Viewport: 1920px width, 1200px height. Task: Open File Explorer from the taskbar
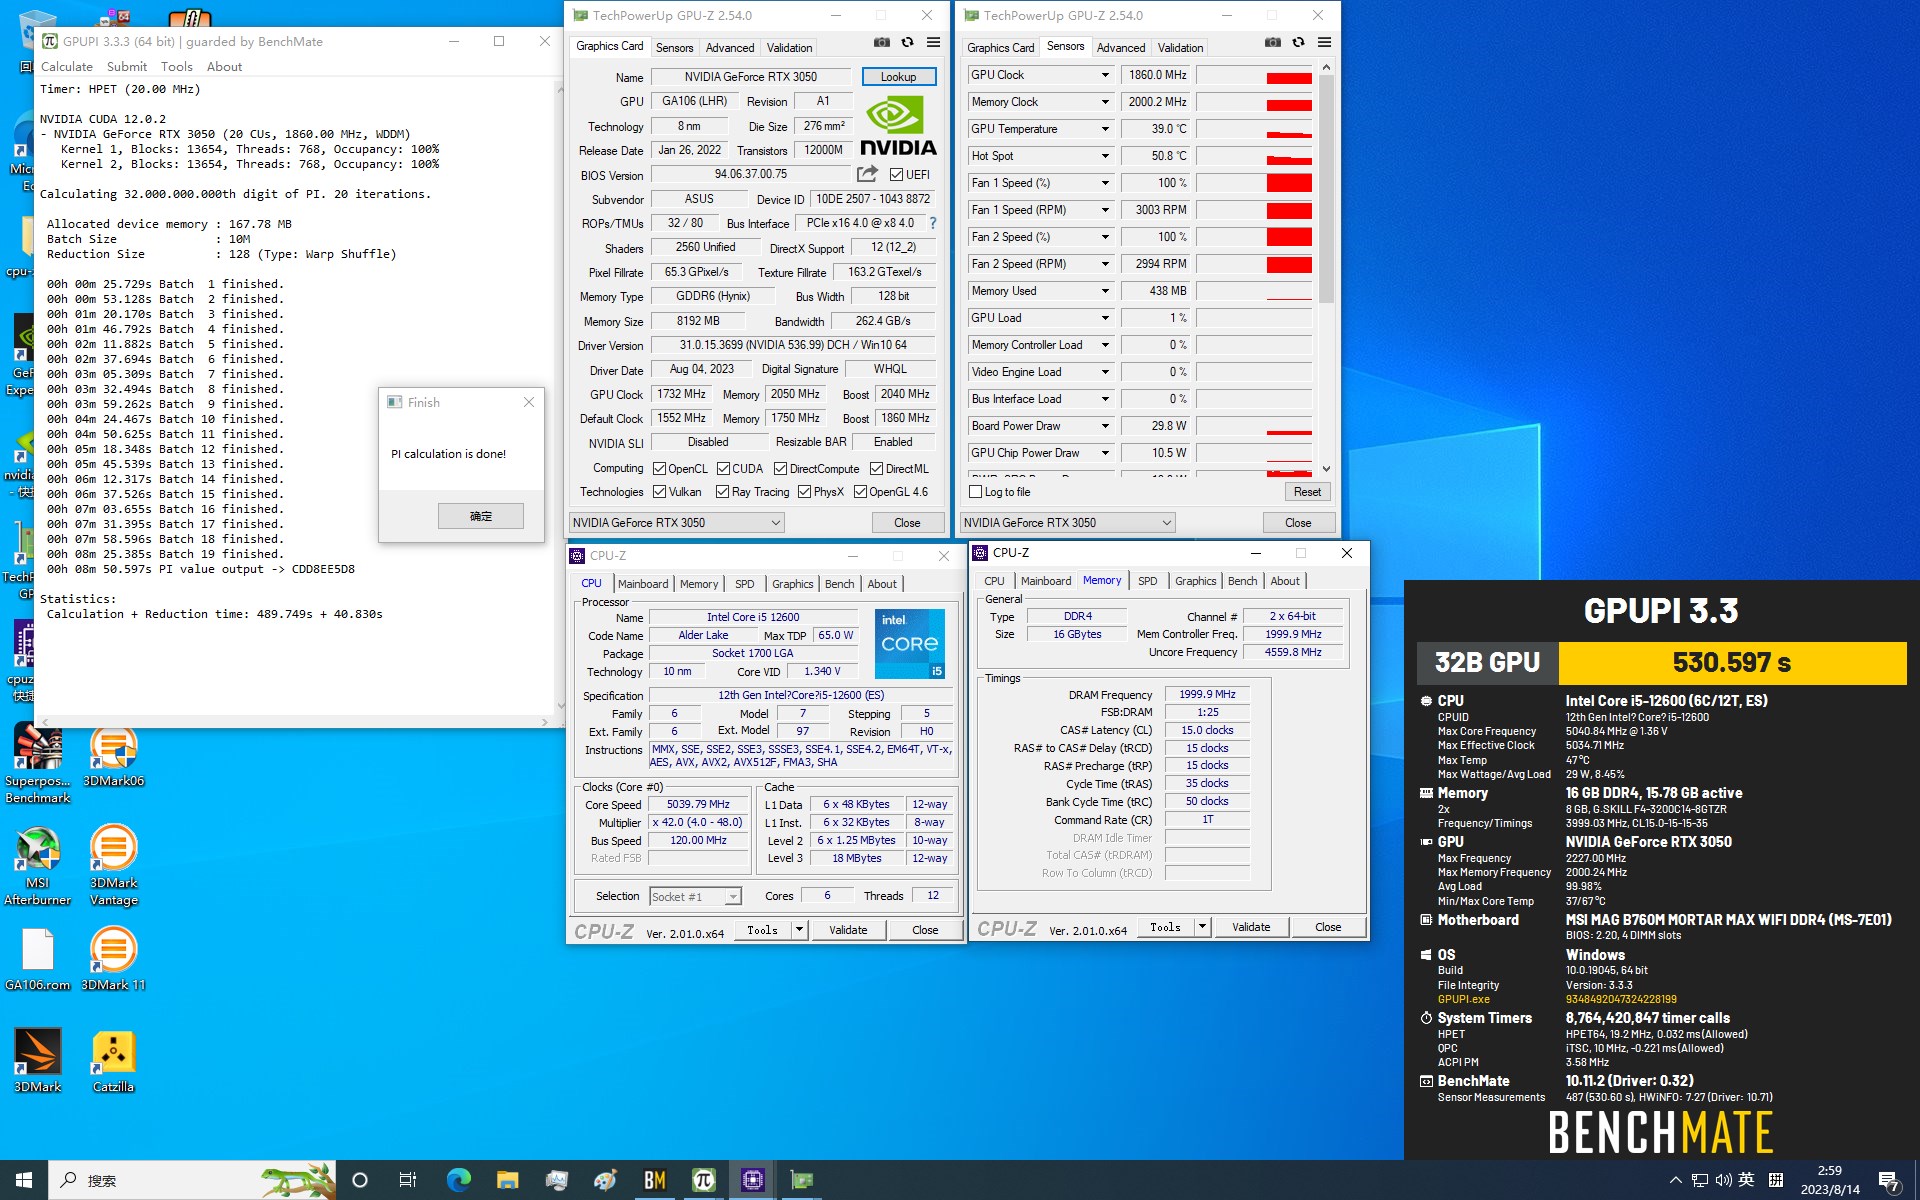[x=508, y=1180]
